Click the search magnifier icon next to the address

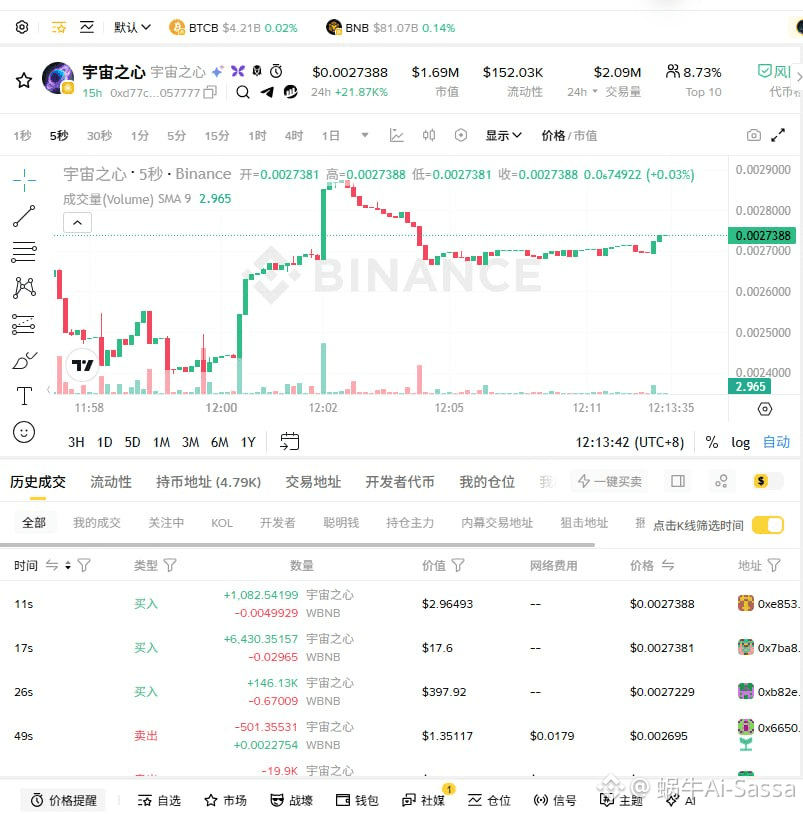pyautogui.click(x=242, y=92)
